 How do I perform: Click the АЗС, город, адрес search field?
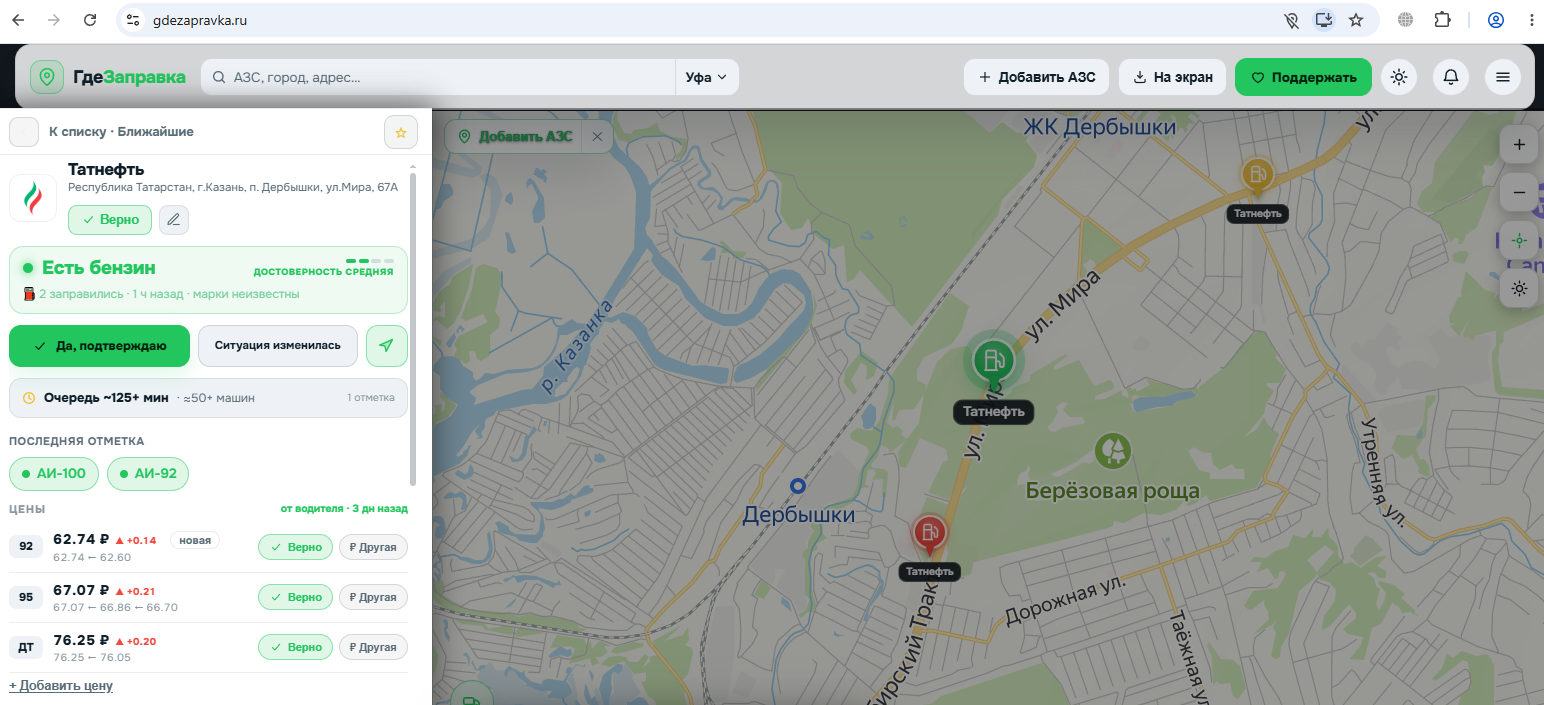[x=438, y=77]
